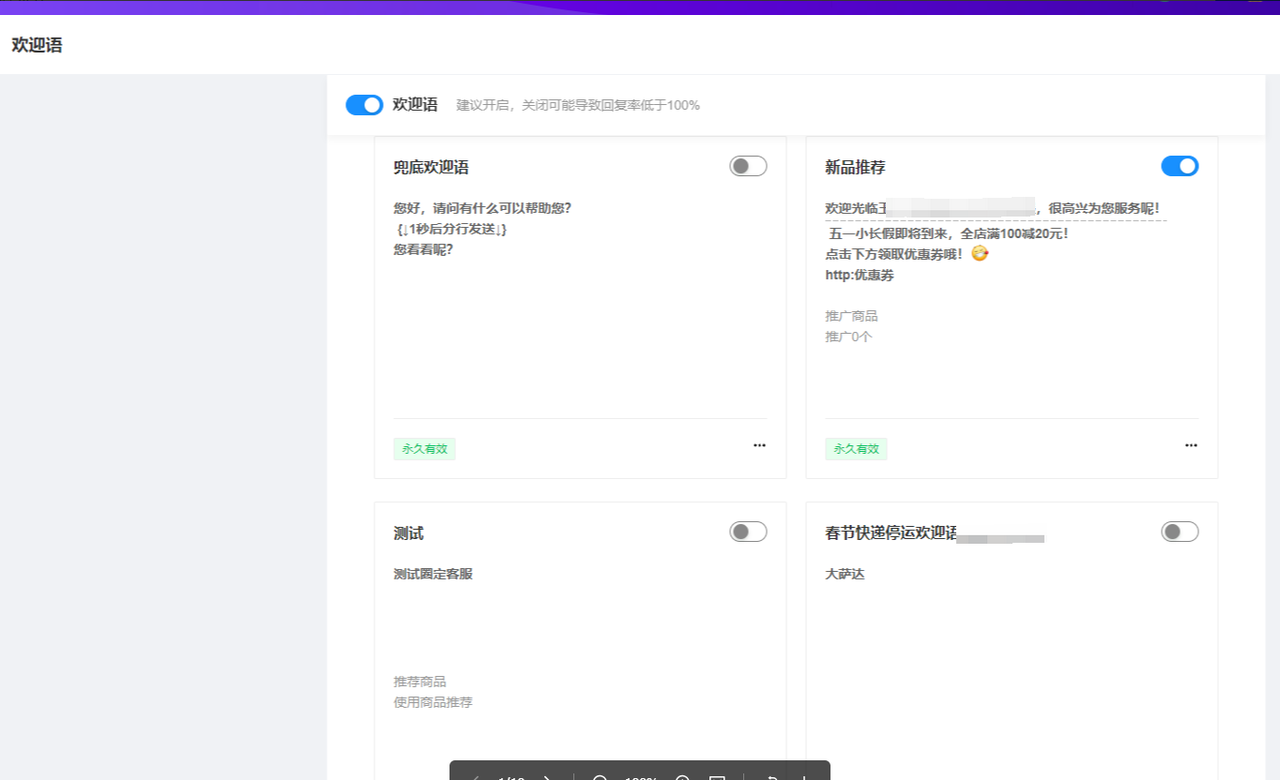1280x780 pixels.
Task: Click the text 您看看呢？
Action: pyautogui.click(x=424, y=250)
